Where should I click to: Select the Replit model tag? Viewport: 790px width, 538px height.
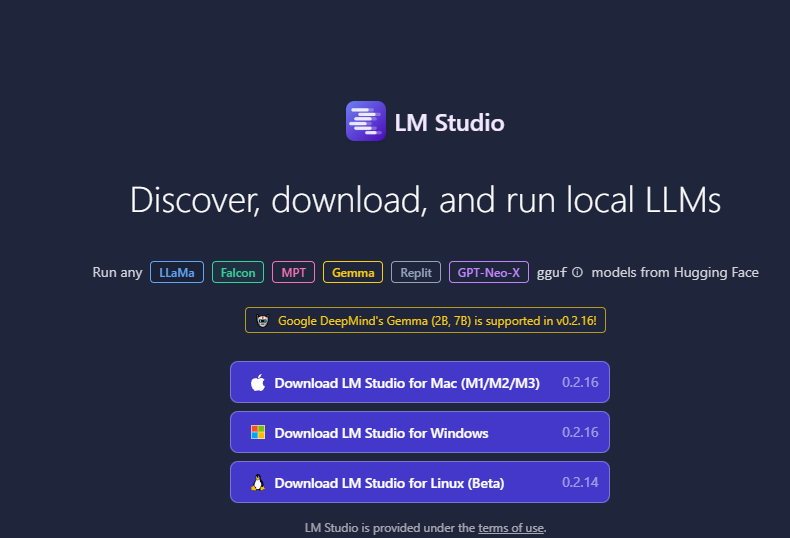point(416,272)
